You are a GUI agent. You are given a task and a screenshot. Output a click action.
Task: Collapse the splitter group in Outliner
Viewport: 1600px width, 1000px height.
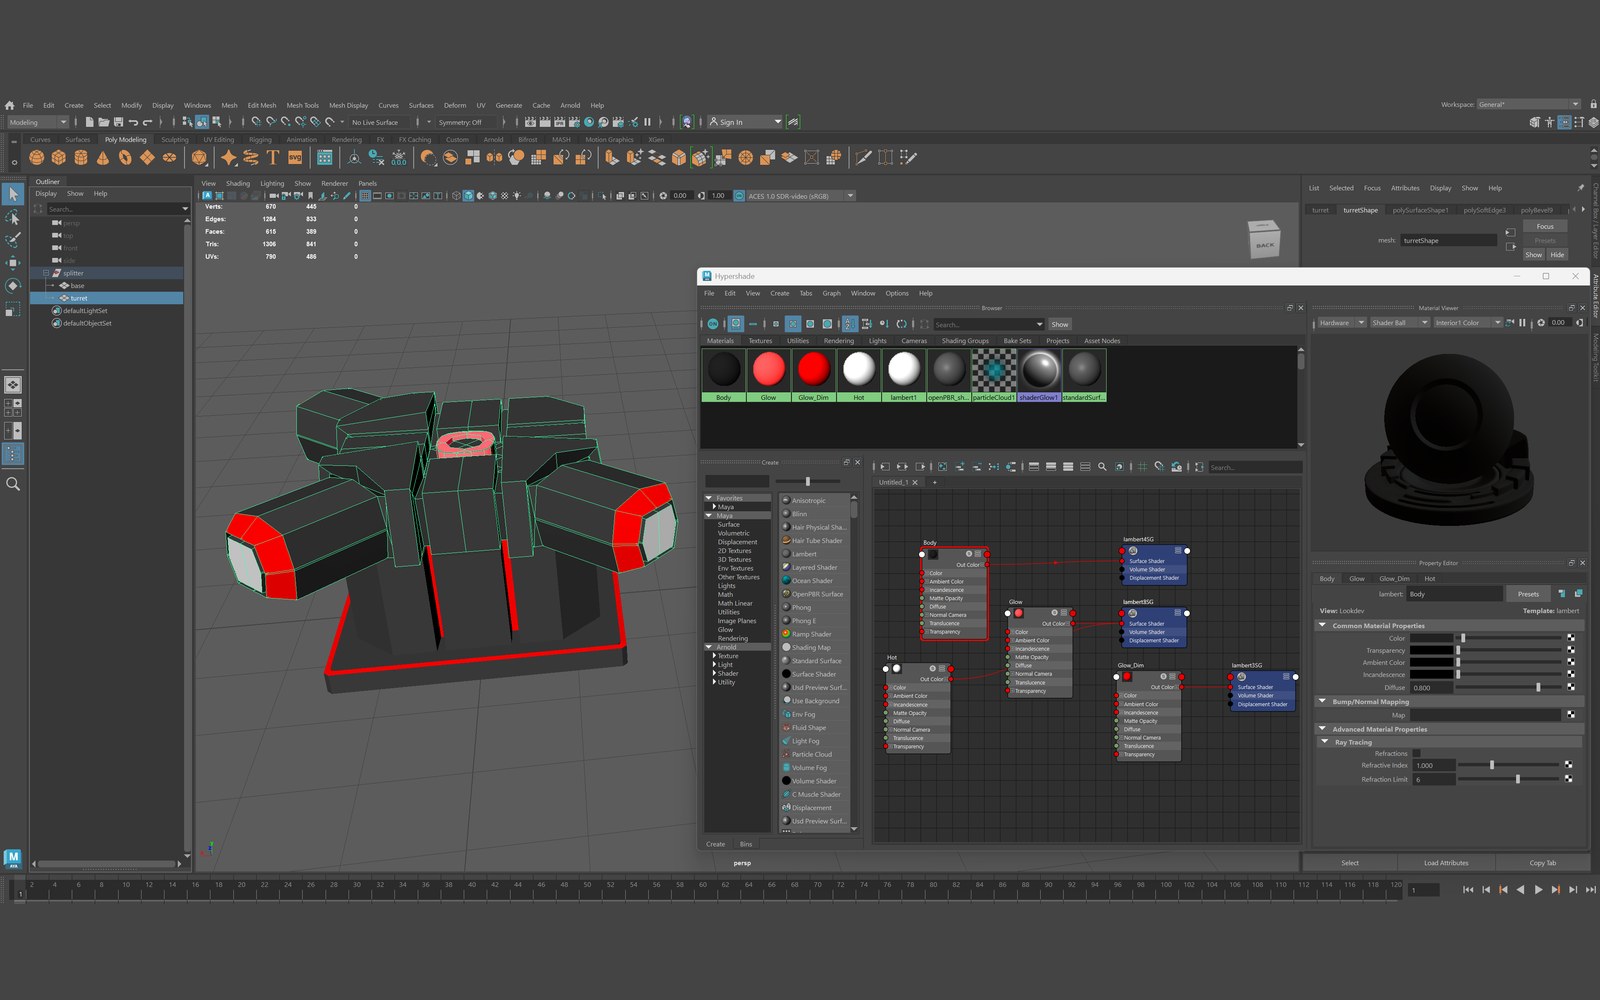[x=46, y=273]
